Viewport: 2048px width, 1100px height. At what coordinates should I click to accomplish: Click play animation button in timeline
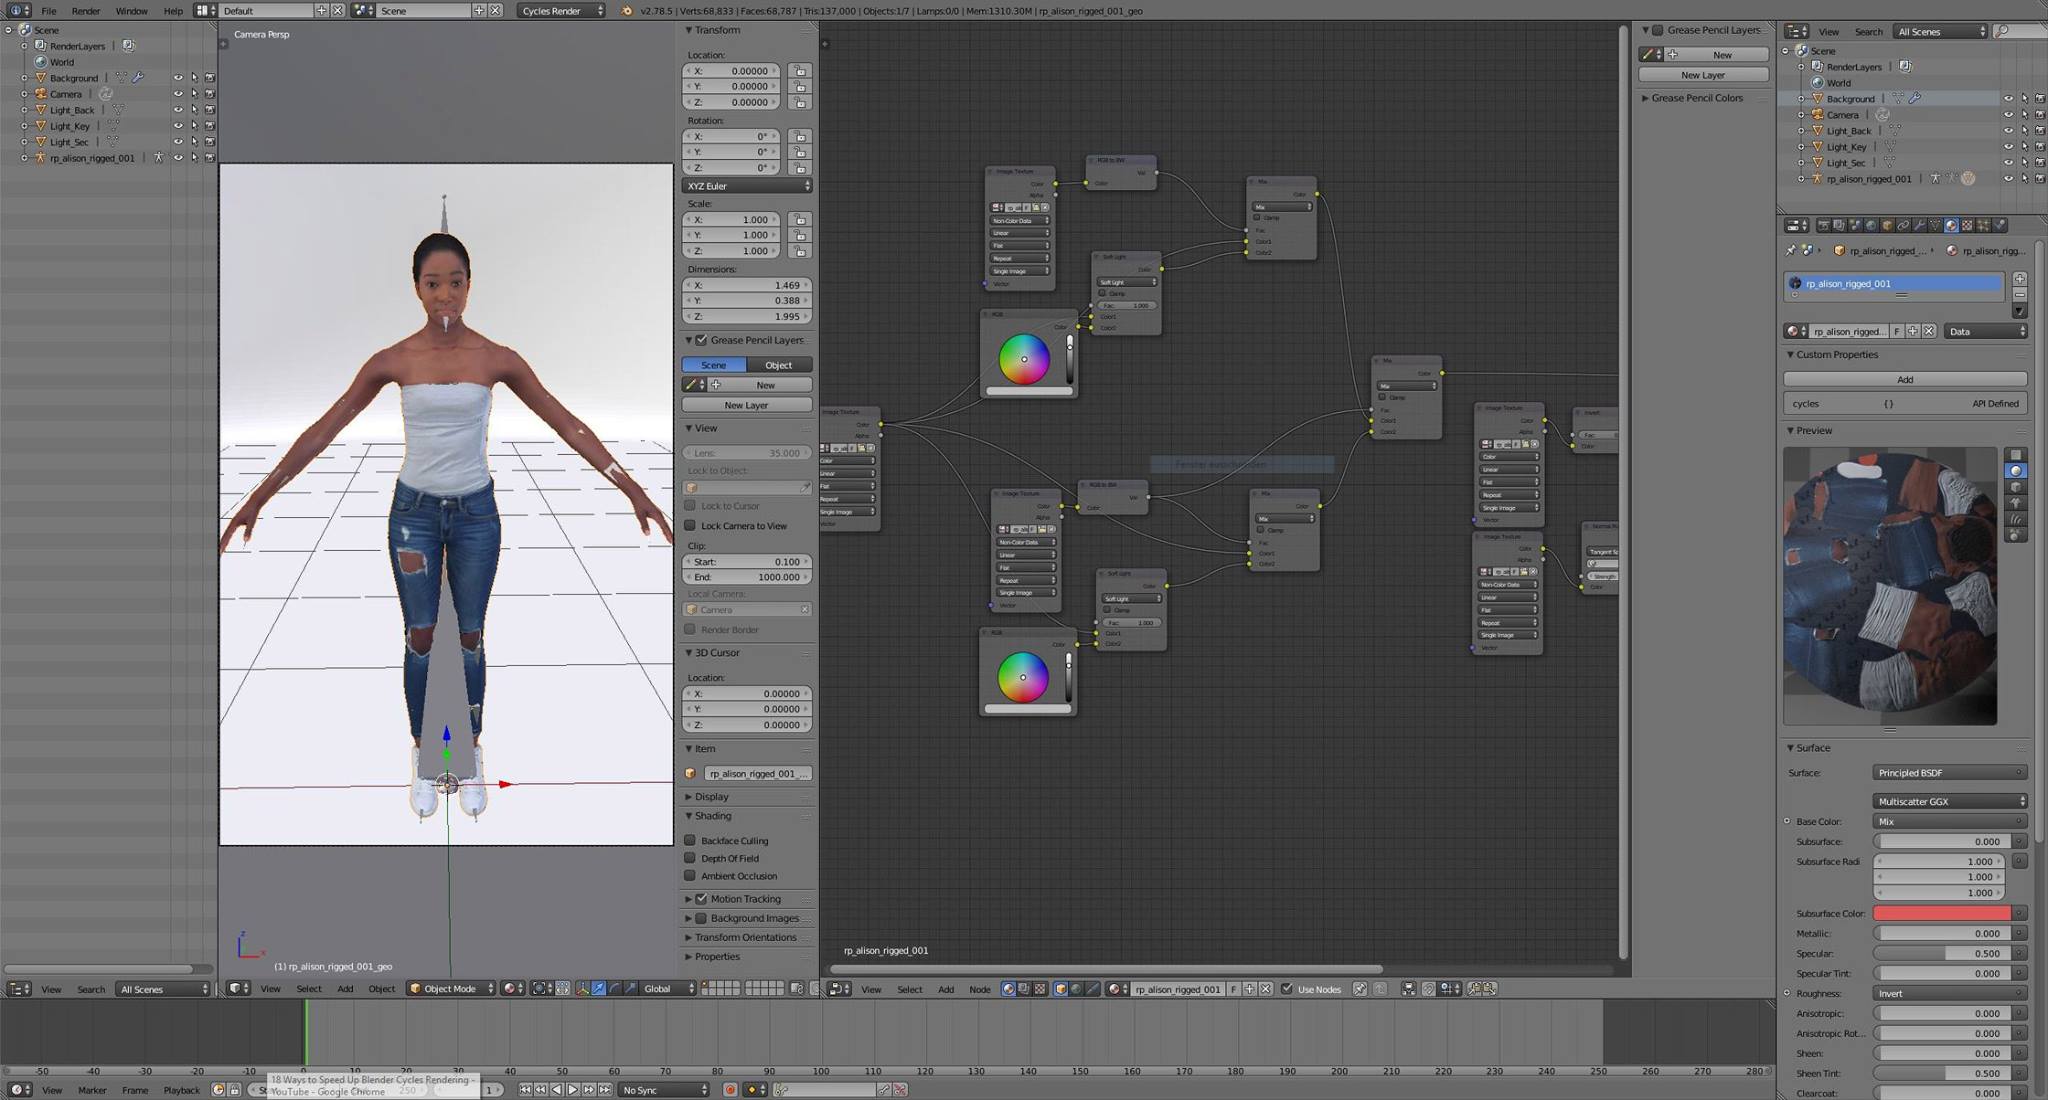click(x=573, y=1089)
